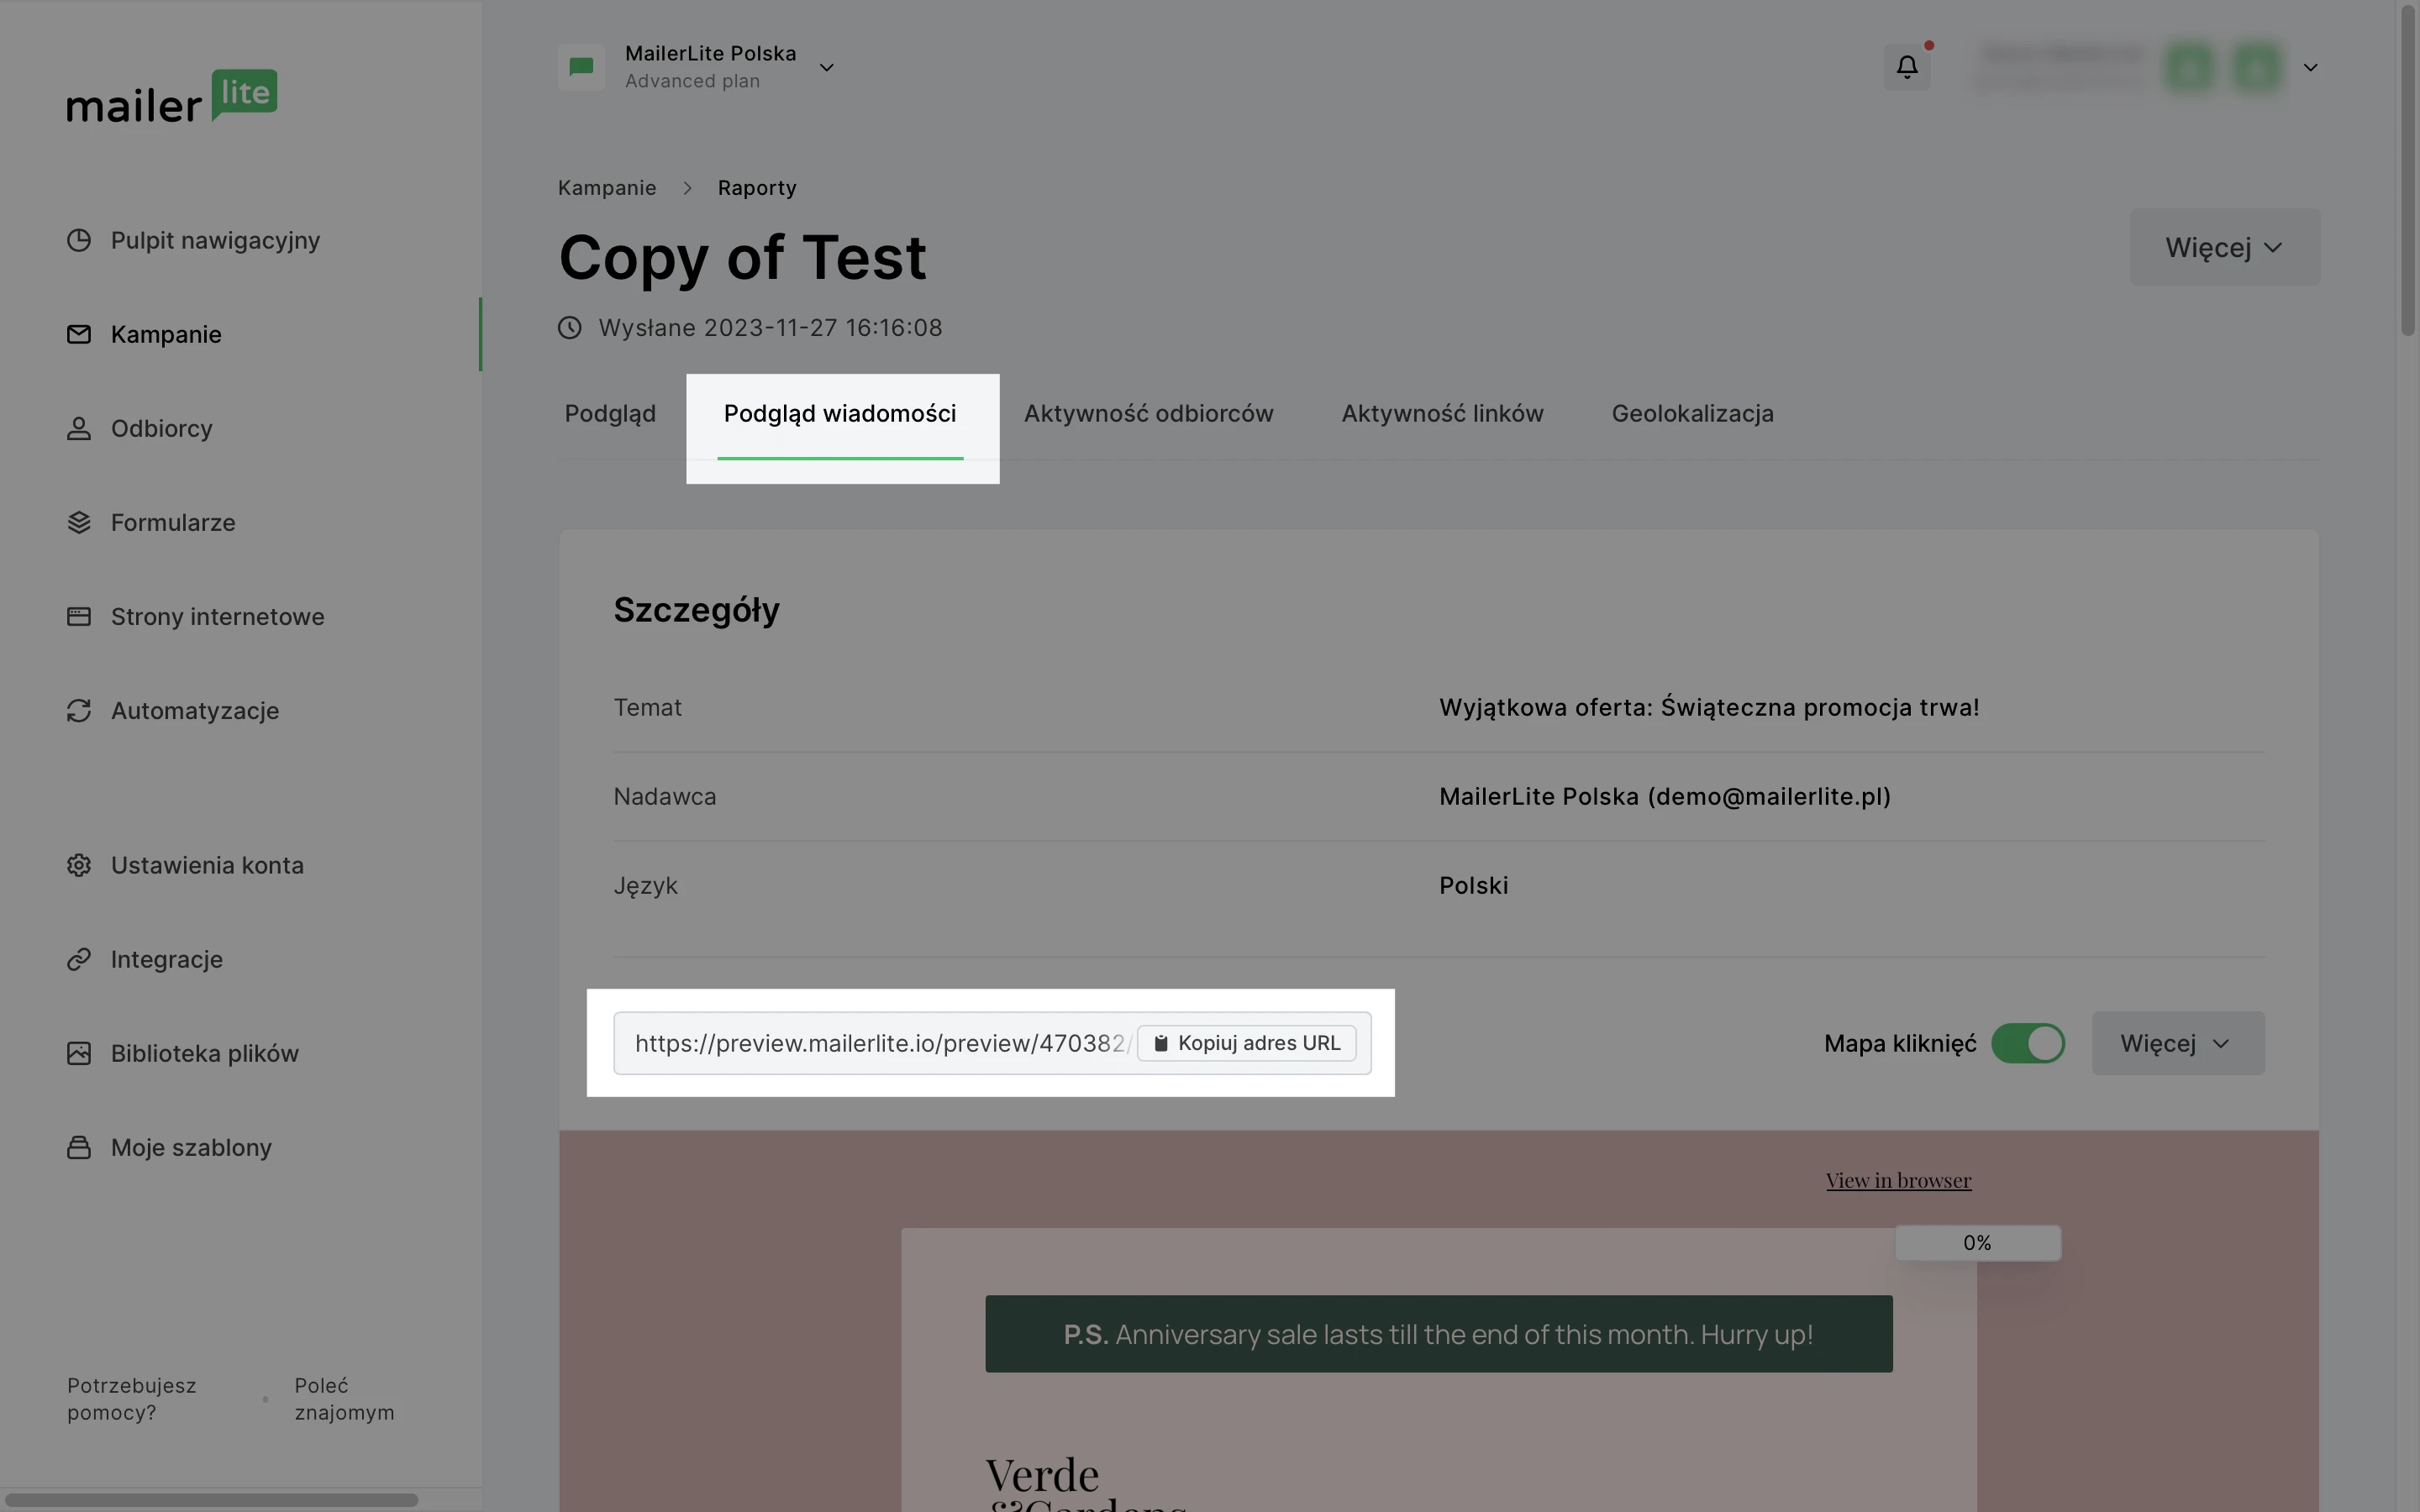This screenshot has width=2420, height=1512.
Task: Click the Biblioteka plików image icon
Action: [x=79, y=1053]
